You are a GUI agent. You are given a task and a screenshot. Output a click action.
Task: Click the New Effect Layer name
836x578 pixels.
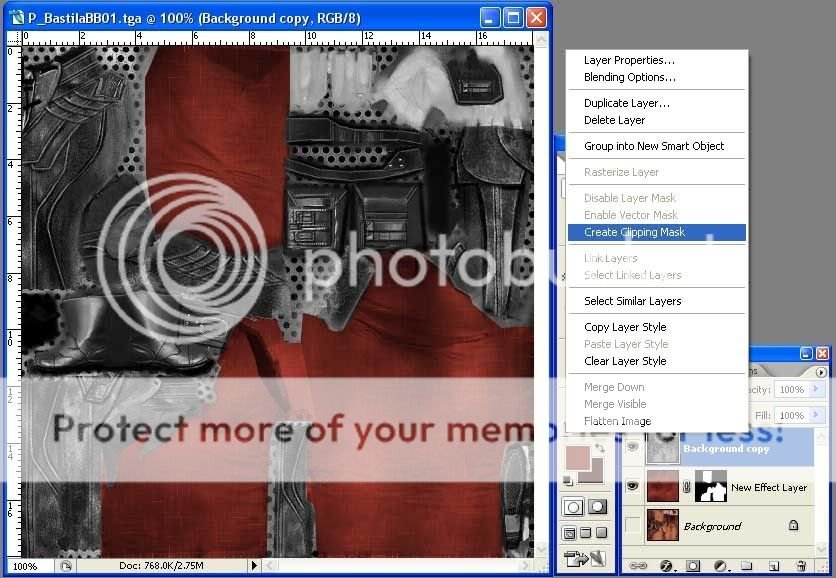(769, 487)
